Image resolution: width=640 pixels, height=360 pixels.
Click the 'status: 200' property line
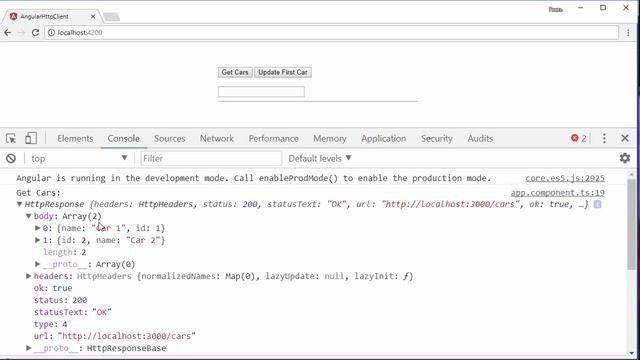pos(60,300)
